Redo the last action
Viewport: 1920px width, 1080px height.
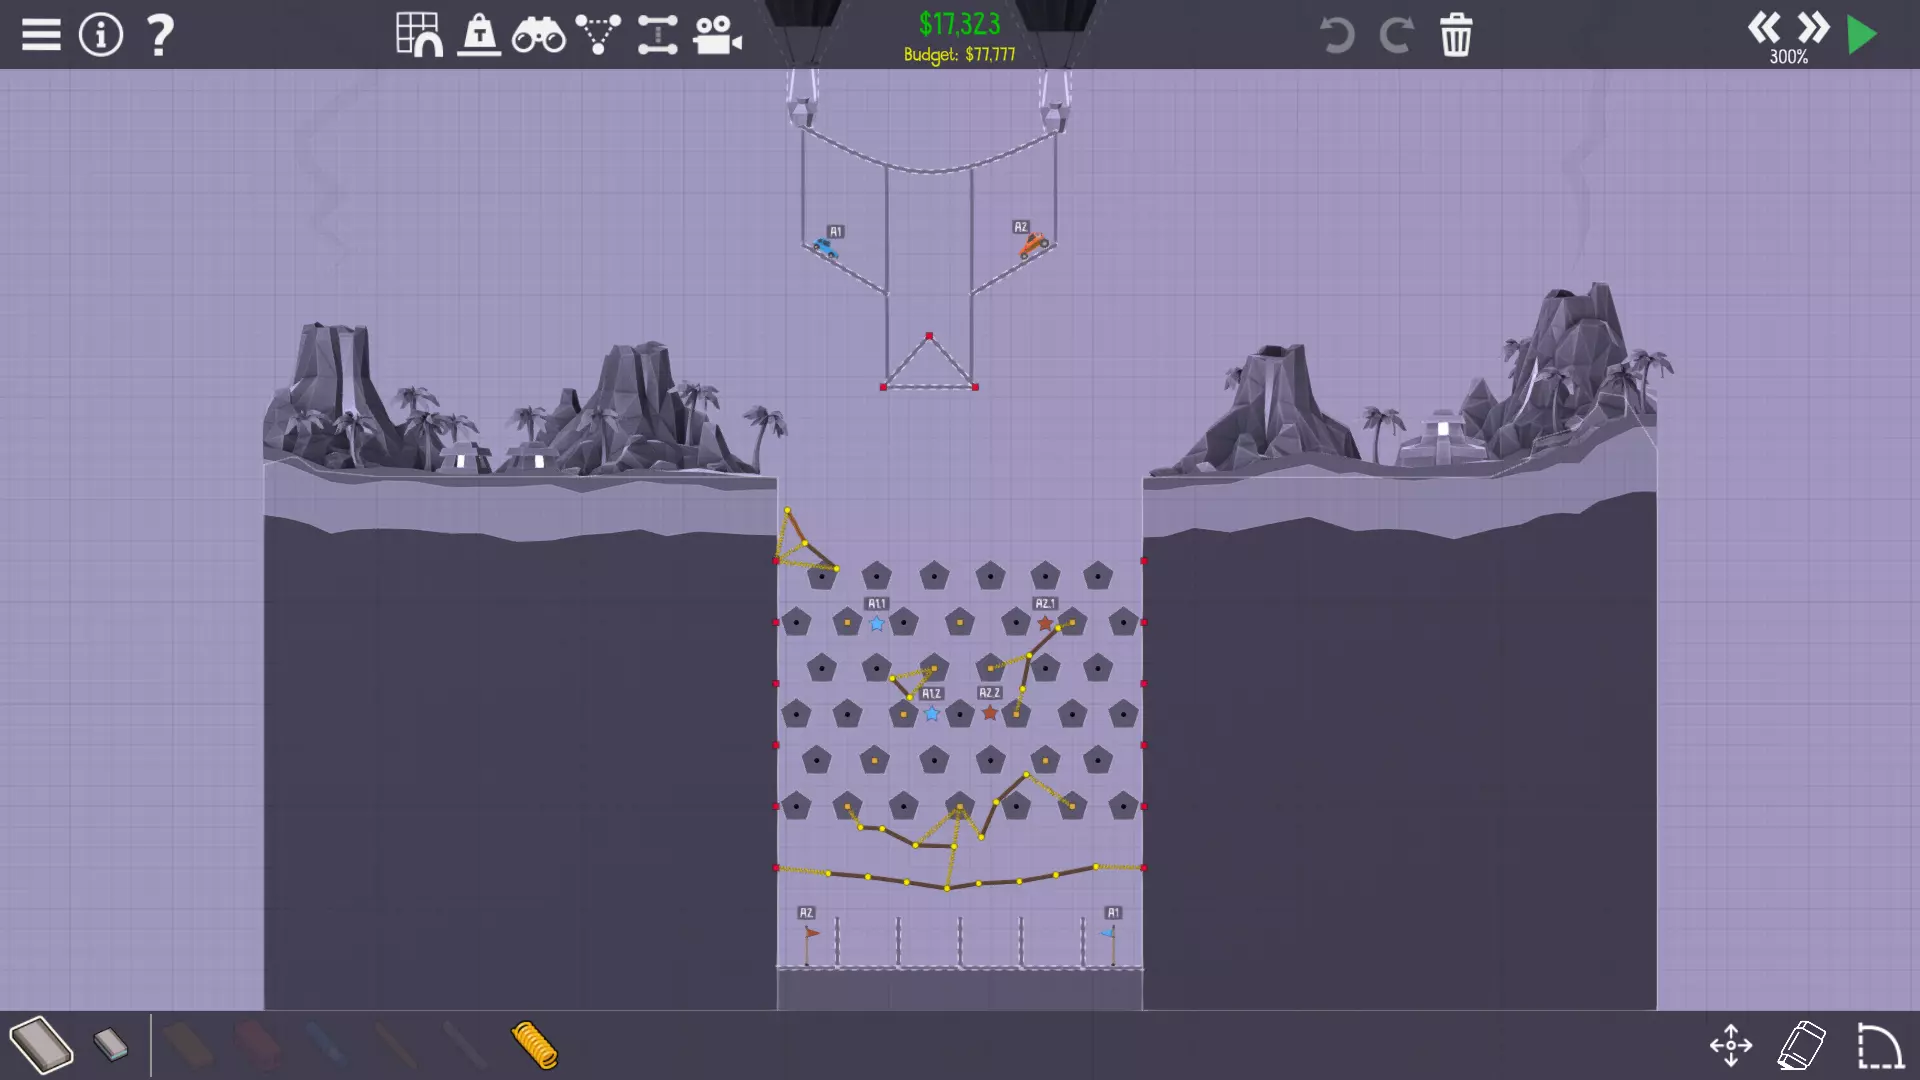(1396, 36)
